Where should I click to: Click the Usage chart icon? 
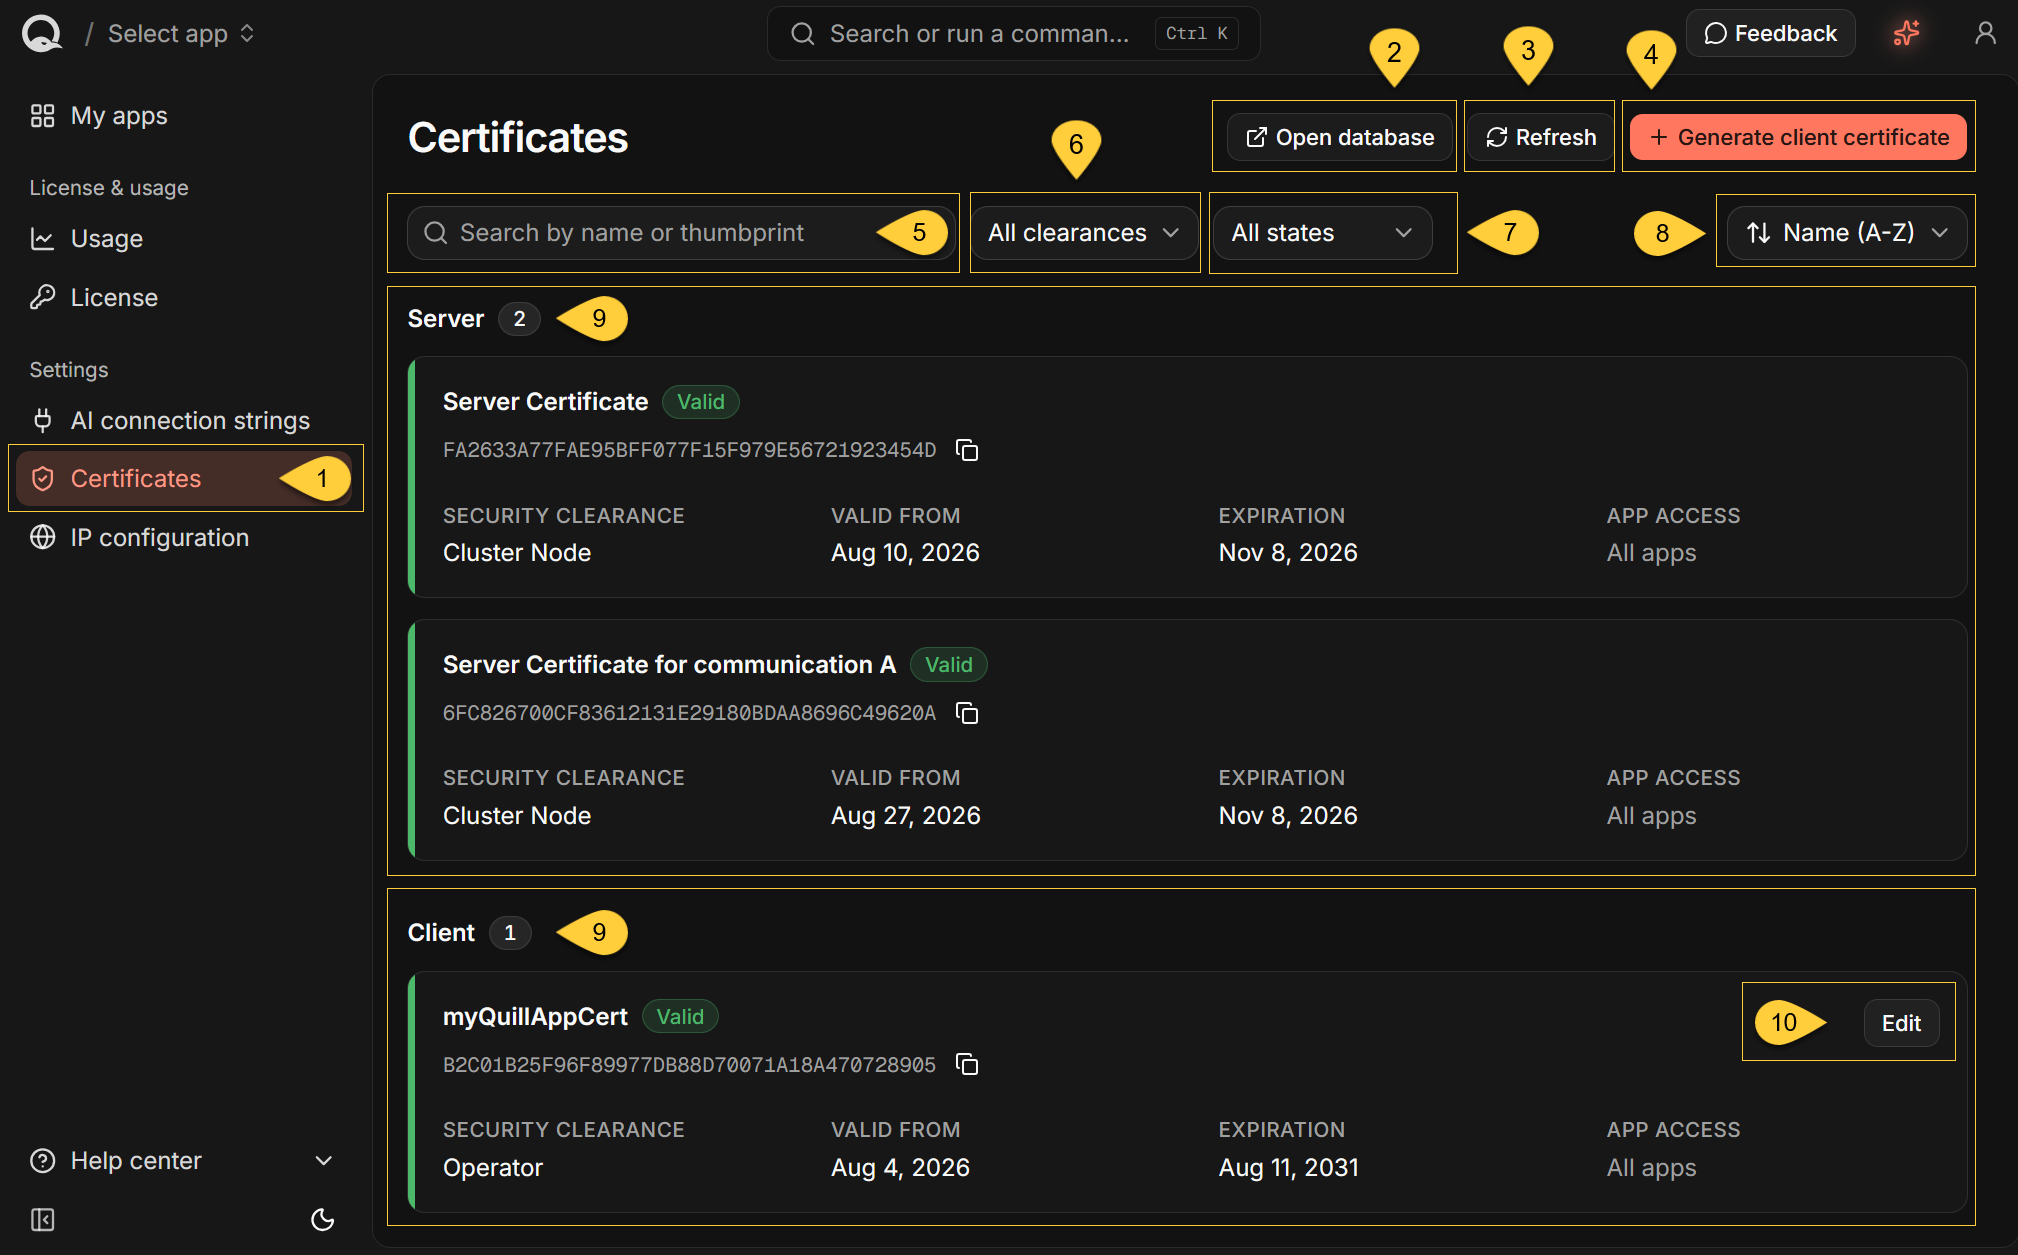coord(42,239)
